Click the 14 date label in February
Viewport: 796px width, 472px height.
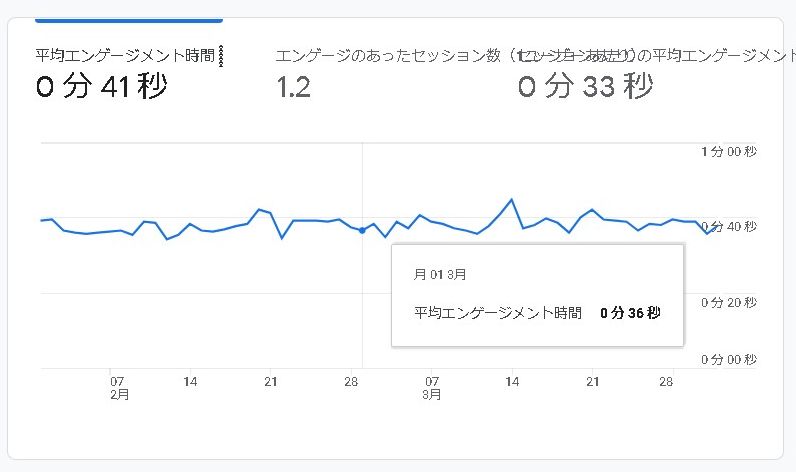[190, 381]
